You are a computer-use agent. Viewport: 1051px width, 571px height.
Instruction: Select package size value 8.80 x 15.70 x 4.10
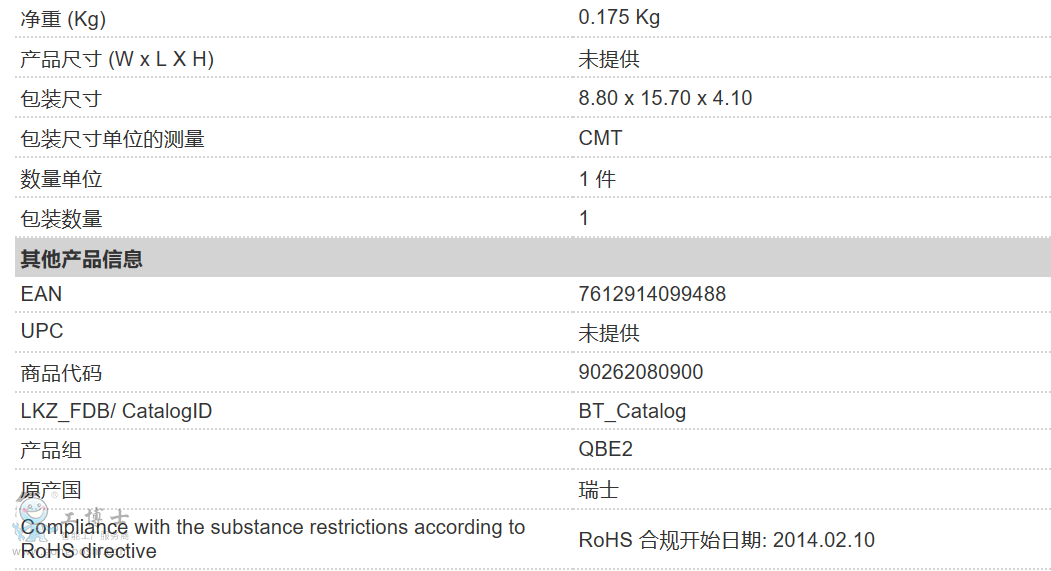tap(665, 98)
